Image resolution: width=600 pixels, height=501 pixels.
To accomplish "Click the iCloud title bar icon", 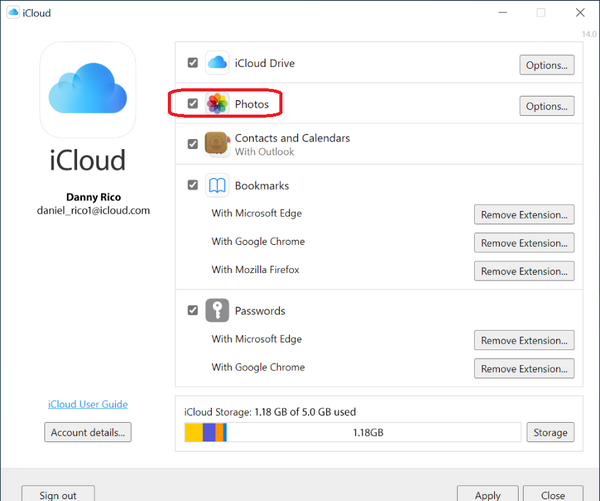I will (13, 12).
